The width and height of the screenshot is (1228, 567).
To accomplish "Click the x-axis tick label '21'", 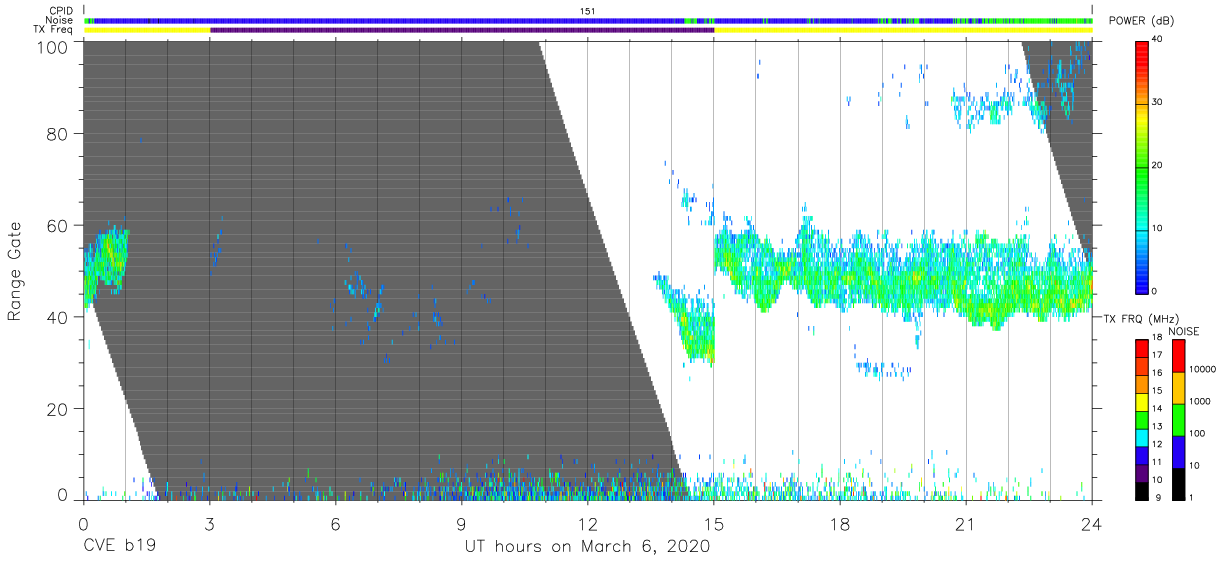I will point(966,523).
